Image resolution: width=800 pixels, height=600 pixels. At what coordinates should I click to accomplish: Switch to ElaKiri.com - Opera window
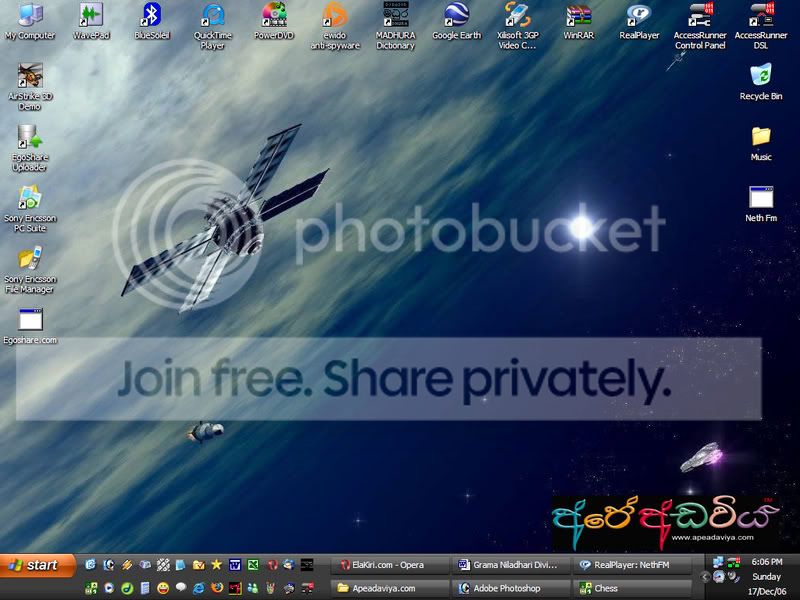coord(389,565)
